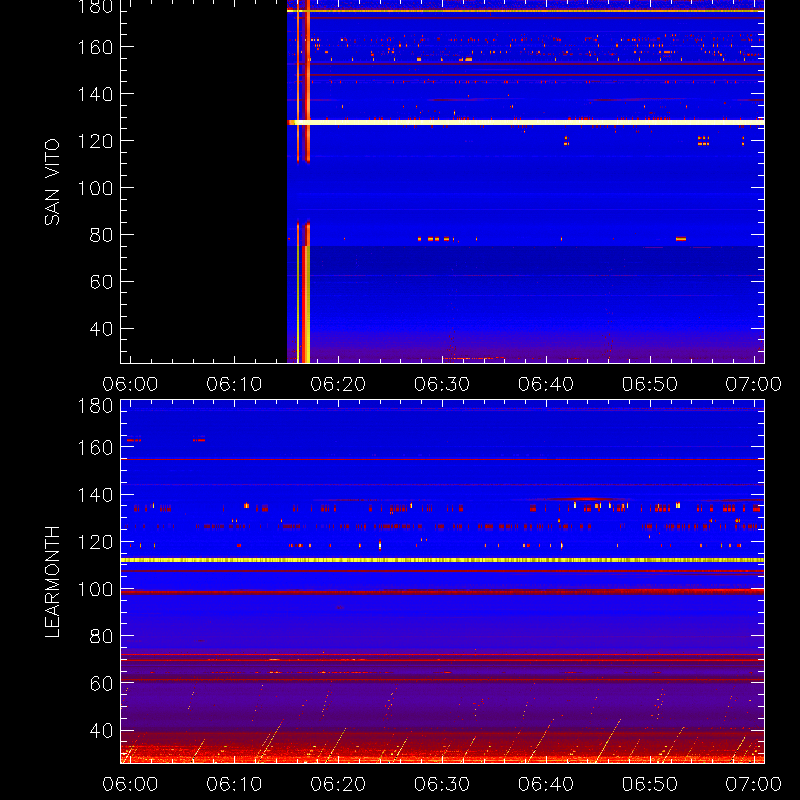Click 06:50 time label under San Vito plot
This screenshot has width=800, height=800.
pyautogui.click(x=650, y=384)
